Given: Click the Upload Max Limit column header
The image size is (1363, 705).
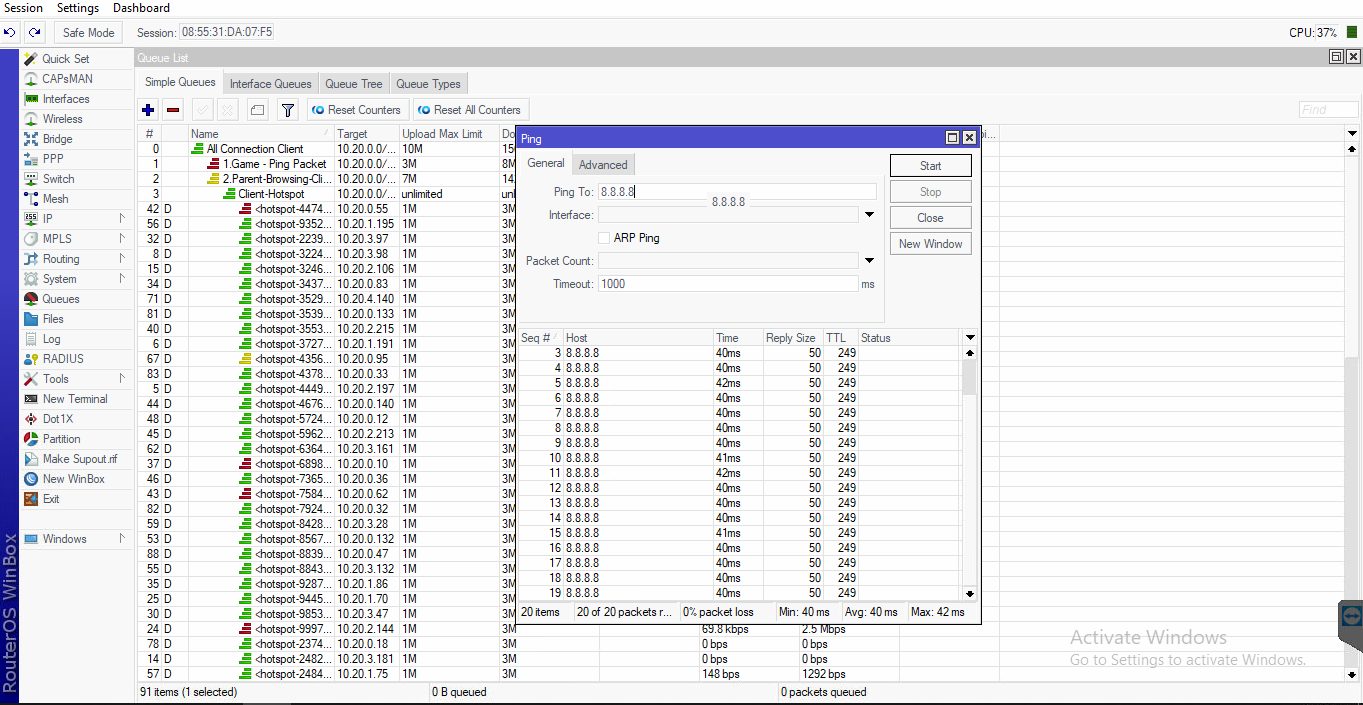Looking at the screenshot, I should (x=448, y=134).
